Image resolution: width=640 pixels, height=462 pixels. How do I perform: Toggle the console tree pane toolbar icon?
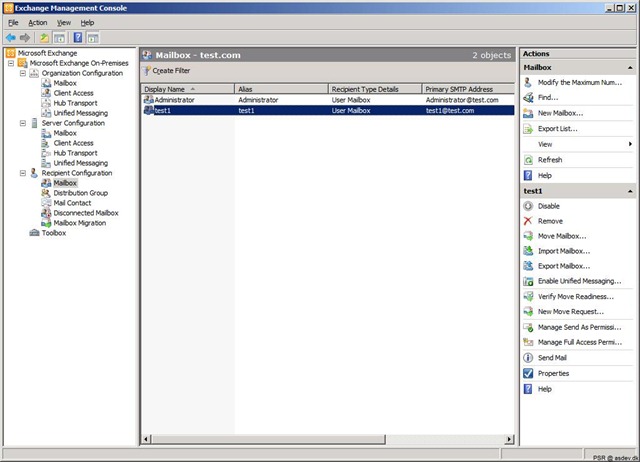[60, 38]
